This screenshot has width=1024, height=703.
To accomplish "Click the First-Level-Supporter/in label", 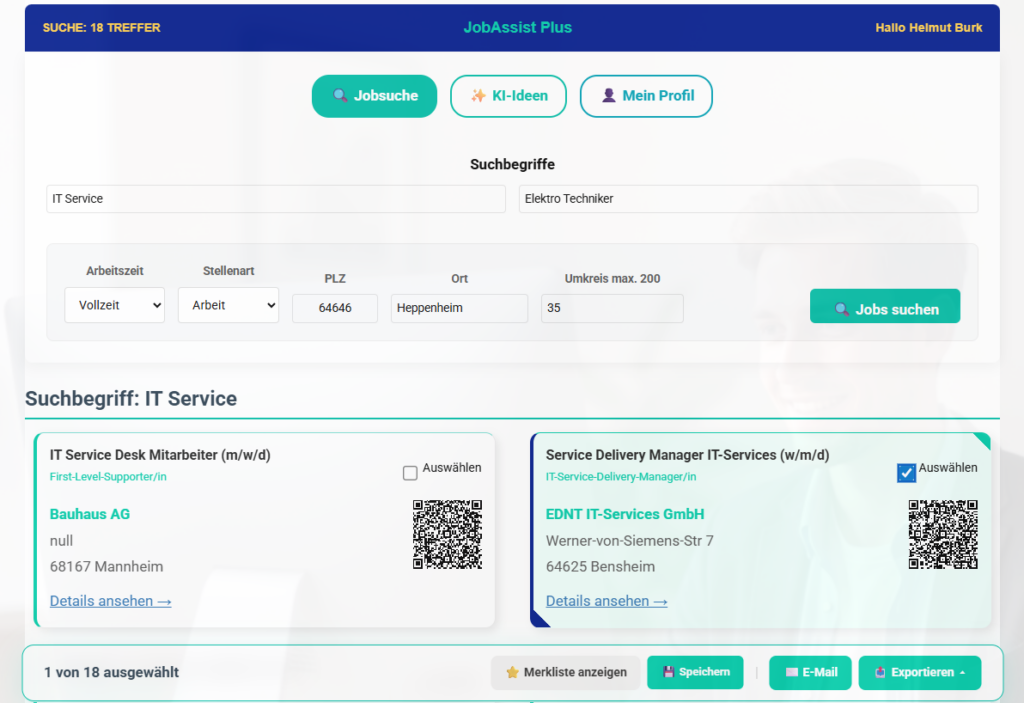I will point(108,477).
